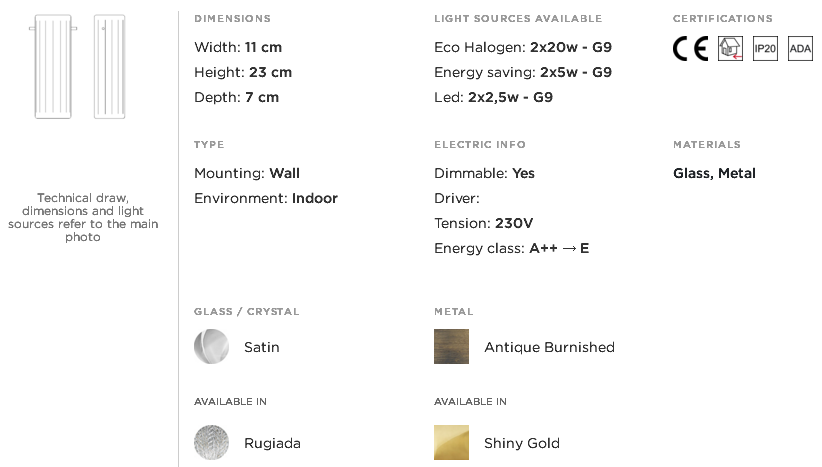Click the Satin finish label
This screenshot has width=822, height=467.
pyautogui.click(x=262, y=347)
